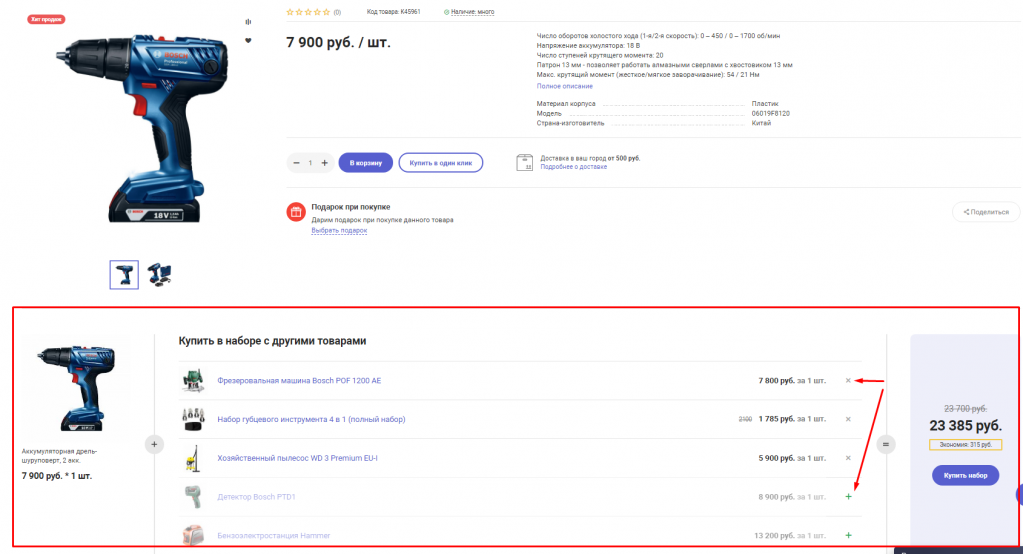Open Подробнее о доставке link
The height and width of the screenshot is (554, 1023).
click(573, 167)
